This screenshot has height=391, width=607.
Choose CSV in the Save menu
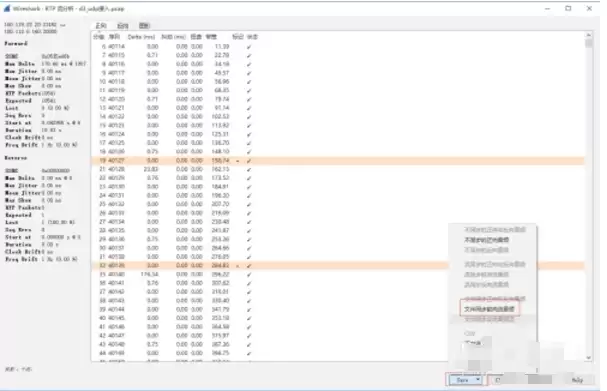470,333
